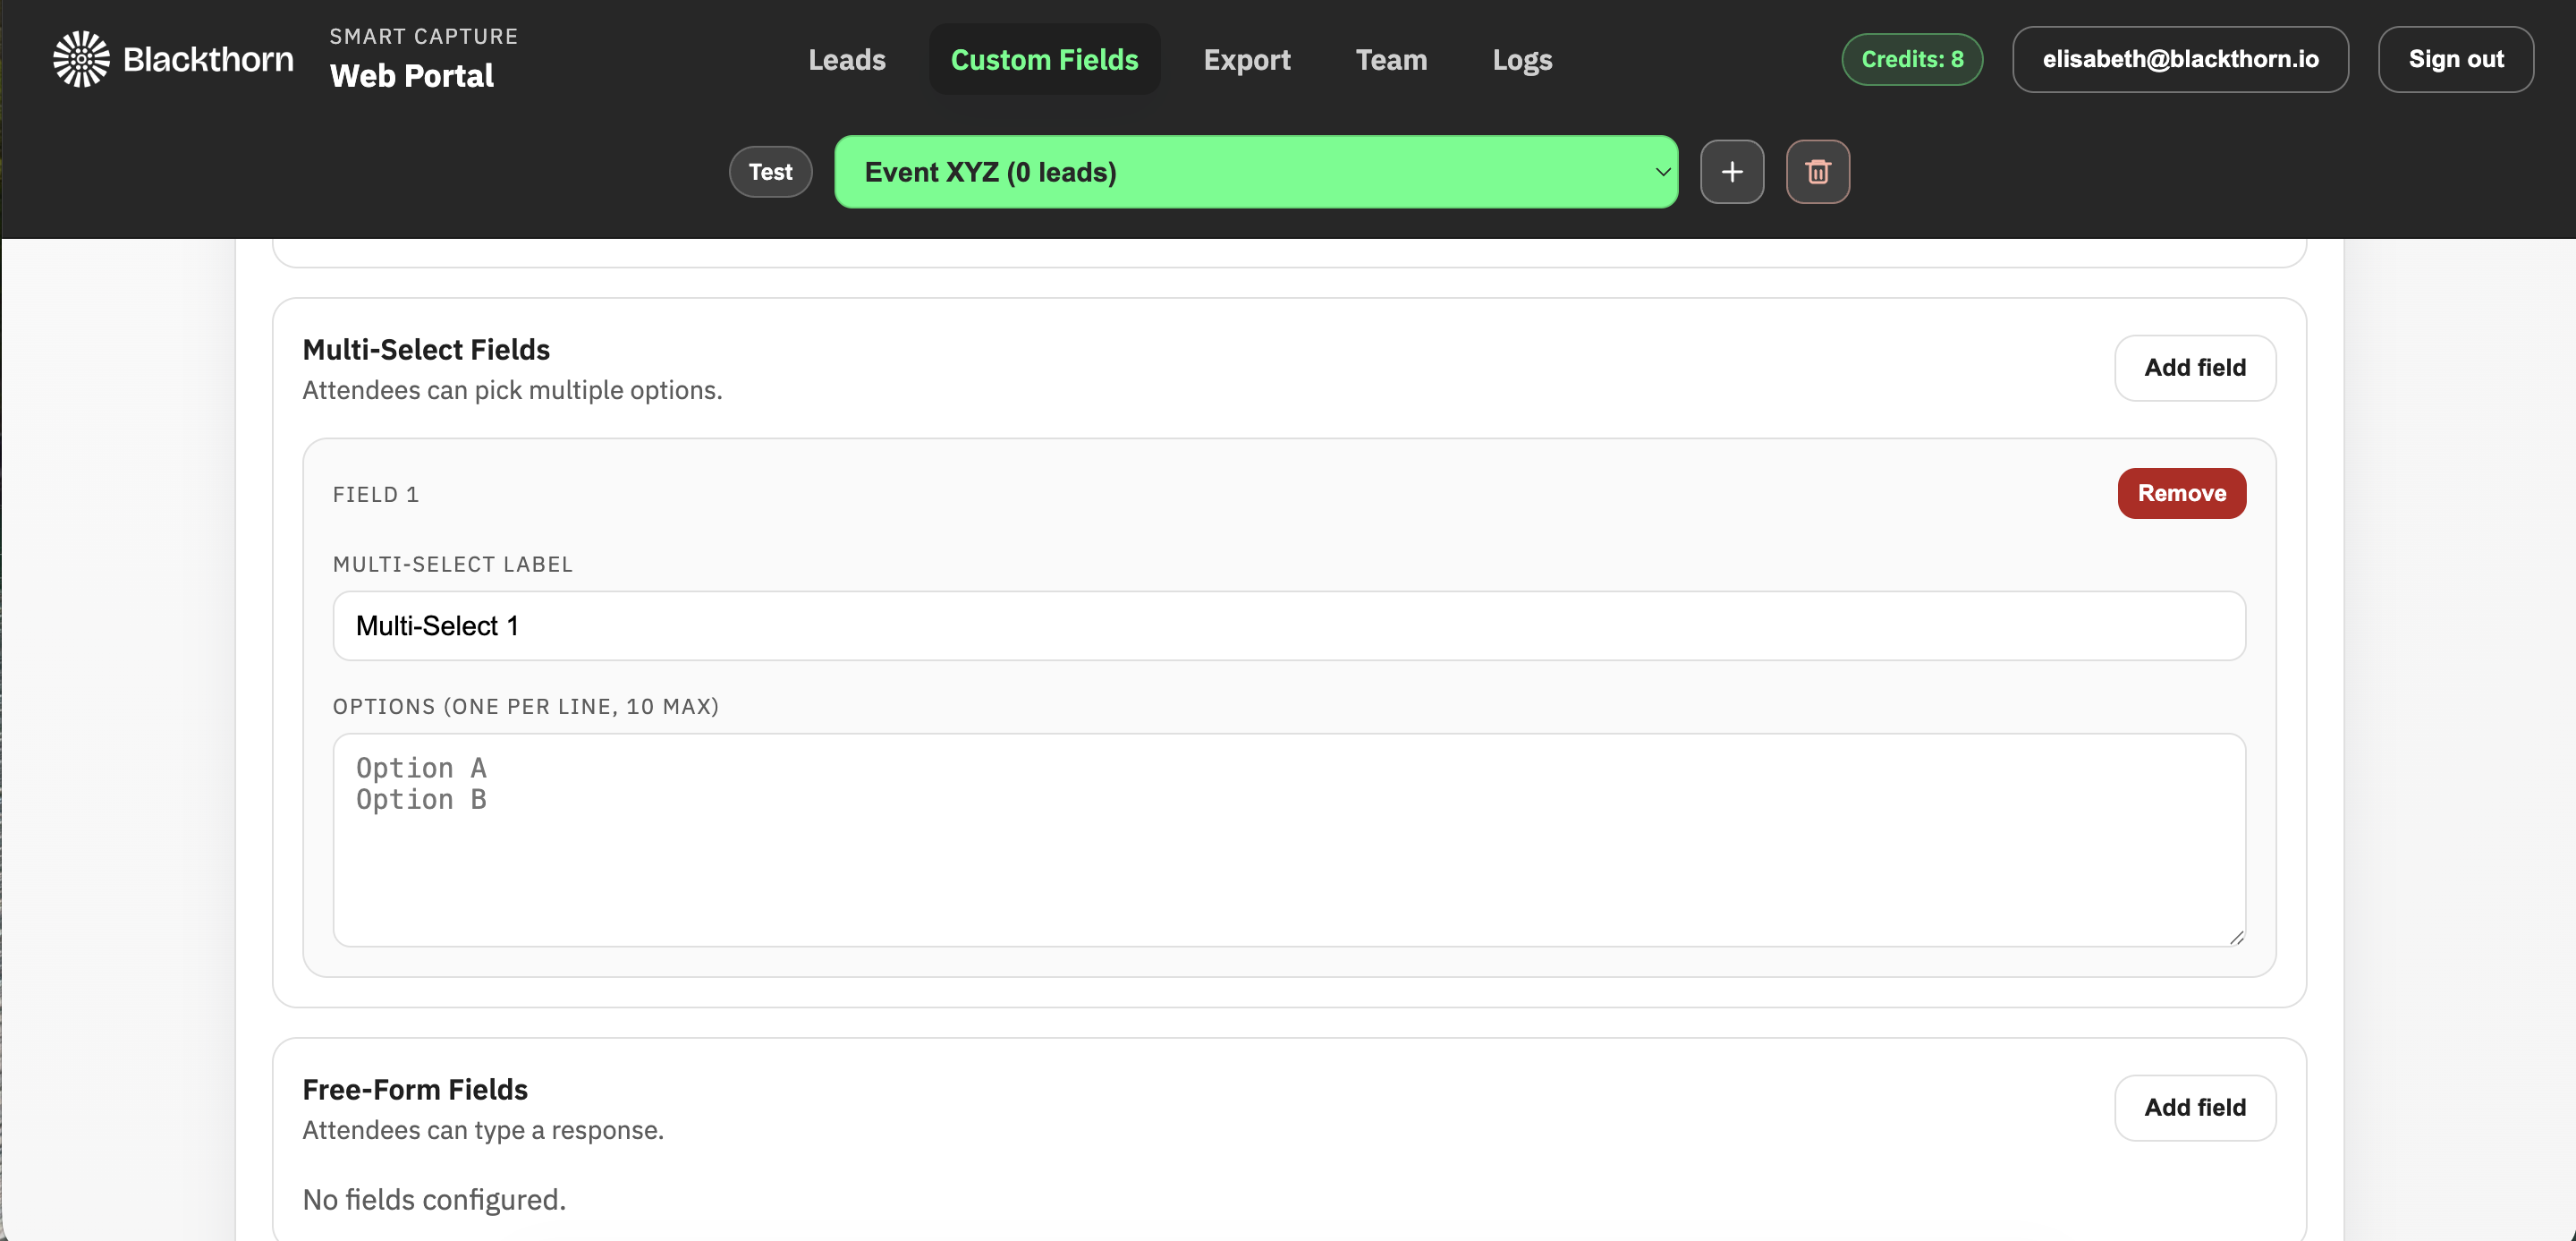2576x1241 pixels.
Task: Go to the Logs section
Action: 1522,60
